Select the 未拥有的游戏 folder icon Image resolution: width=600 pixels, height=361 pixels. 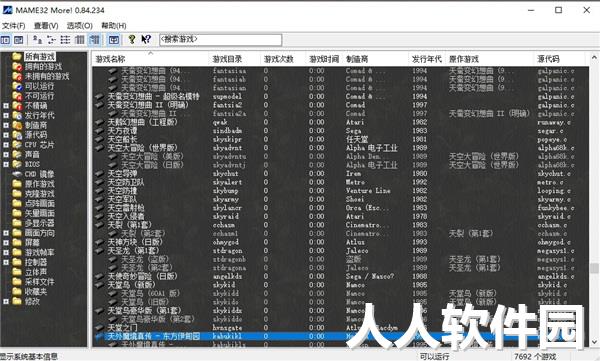click(x=17, y=76)
